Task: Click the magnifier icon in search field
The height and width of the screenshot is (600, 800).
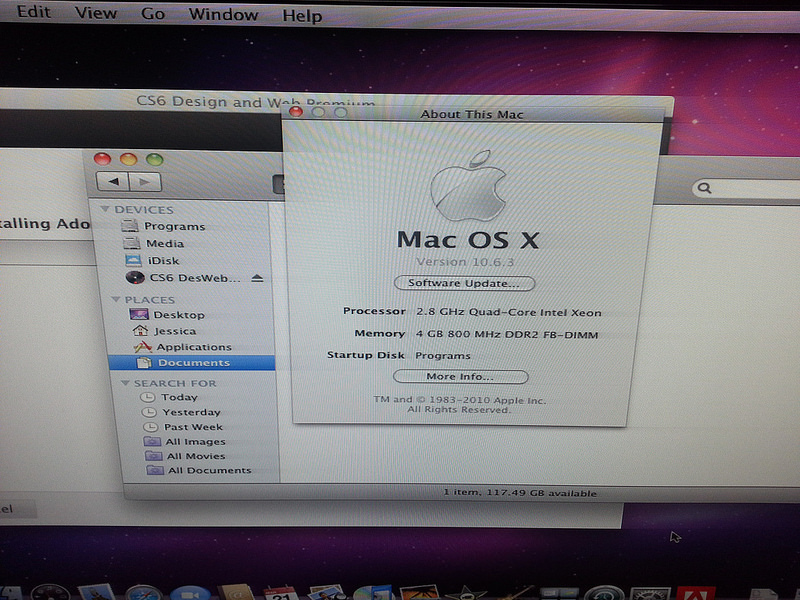Action: pos(705,188)
